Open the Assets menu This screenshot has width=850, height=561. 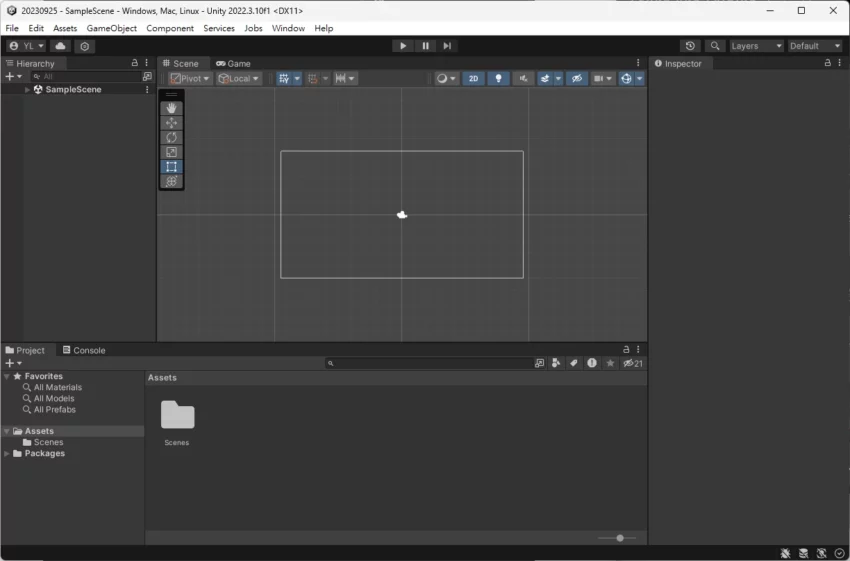pyautogui.click(x=65, y=28)
